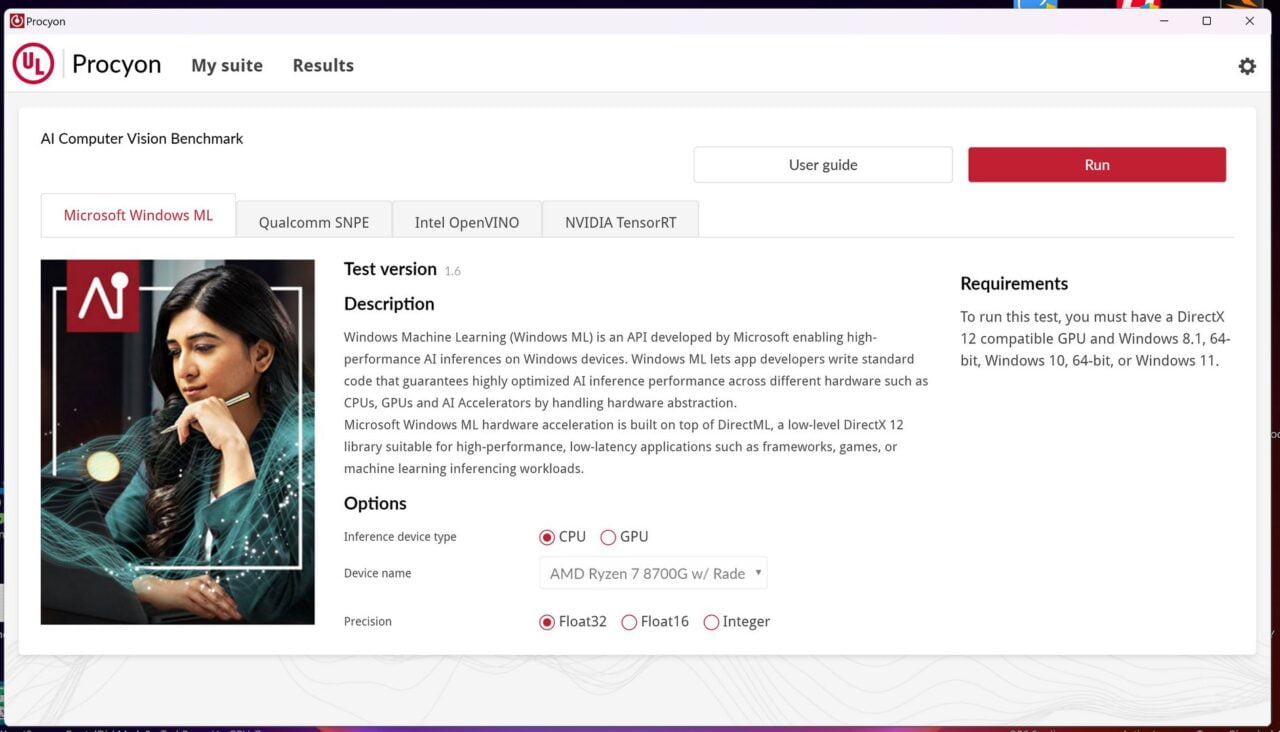Switch to the Microsoft Windows ML tab
This screenshot has height=732, width=1280.
(138, 215)
